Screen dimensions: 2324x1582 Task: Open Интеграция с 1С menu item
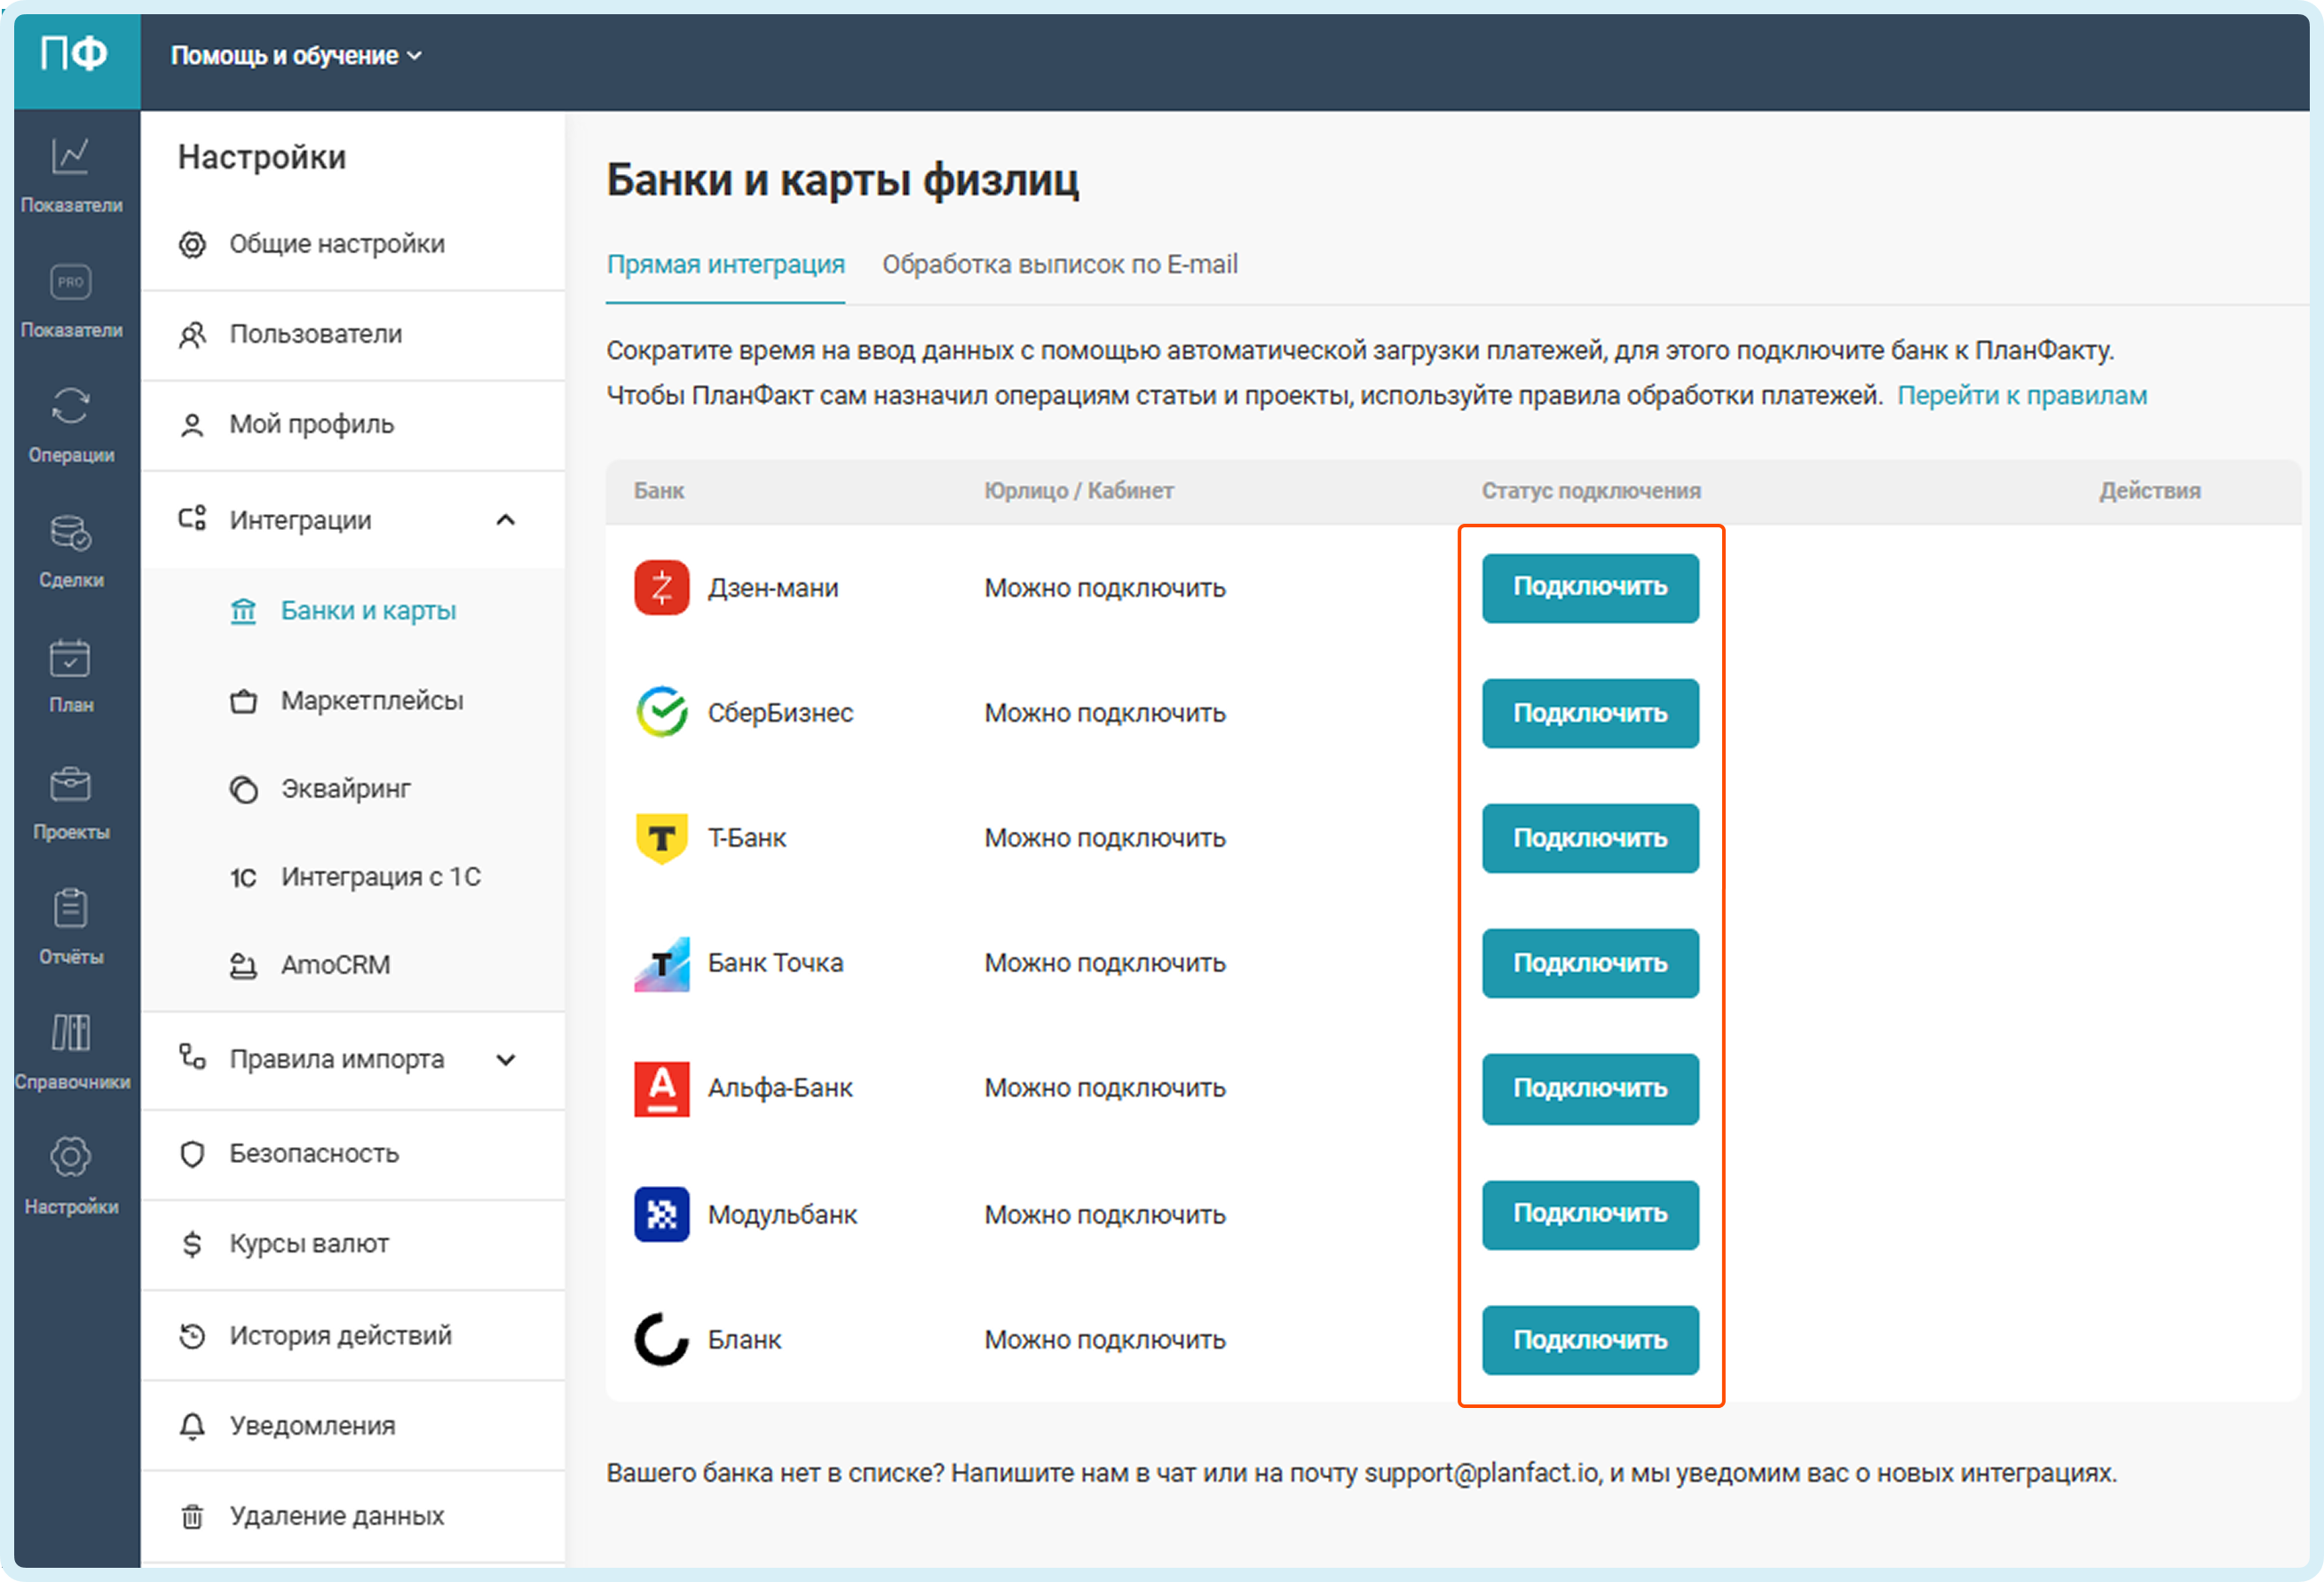(x=380, y=877)
